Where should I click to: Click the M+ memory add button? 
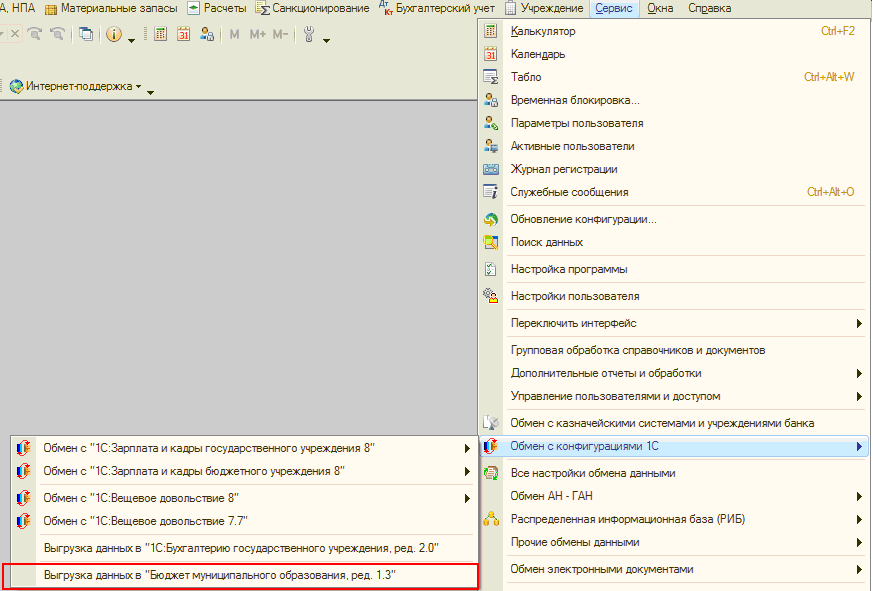pyautogui.click(x=257, y=34)
